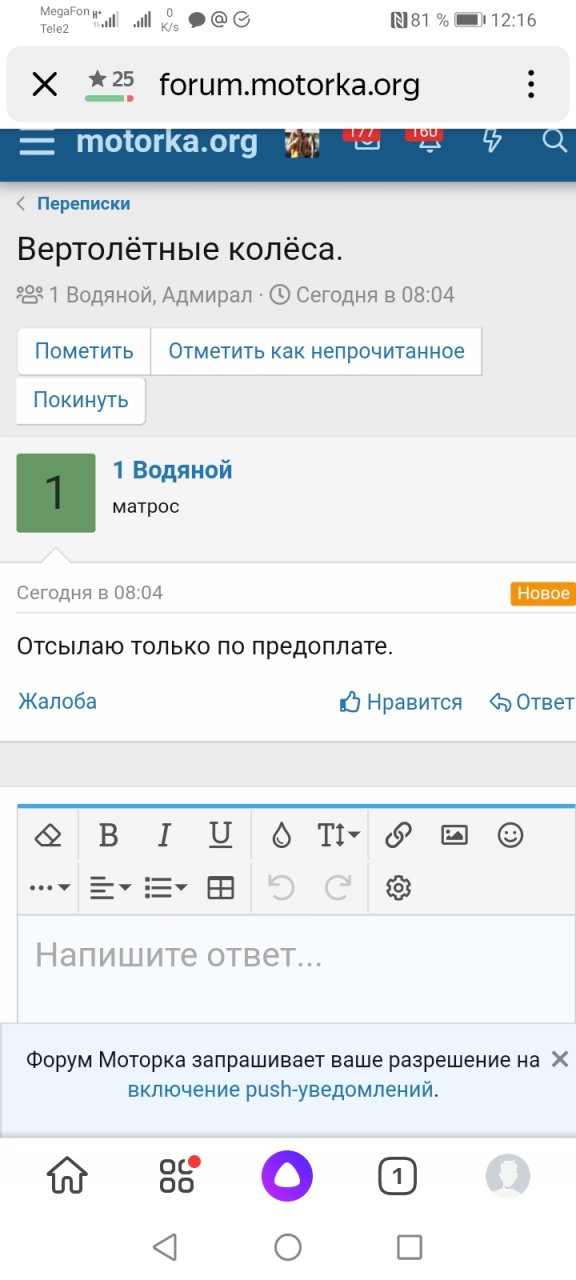Open the list type dropdown

(x=165, y=887)
